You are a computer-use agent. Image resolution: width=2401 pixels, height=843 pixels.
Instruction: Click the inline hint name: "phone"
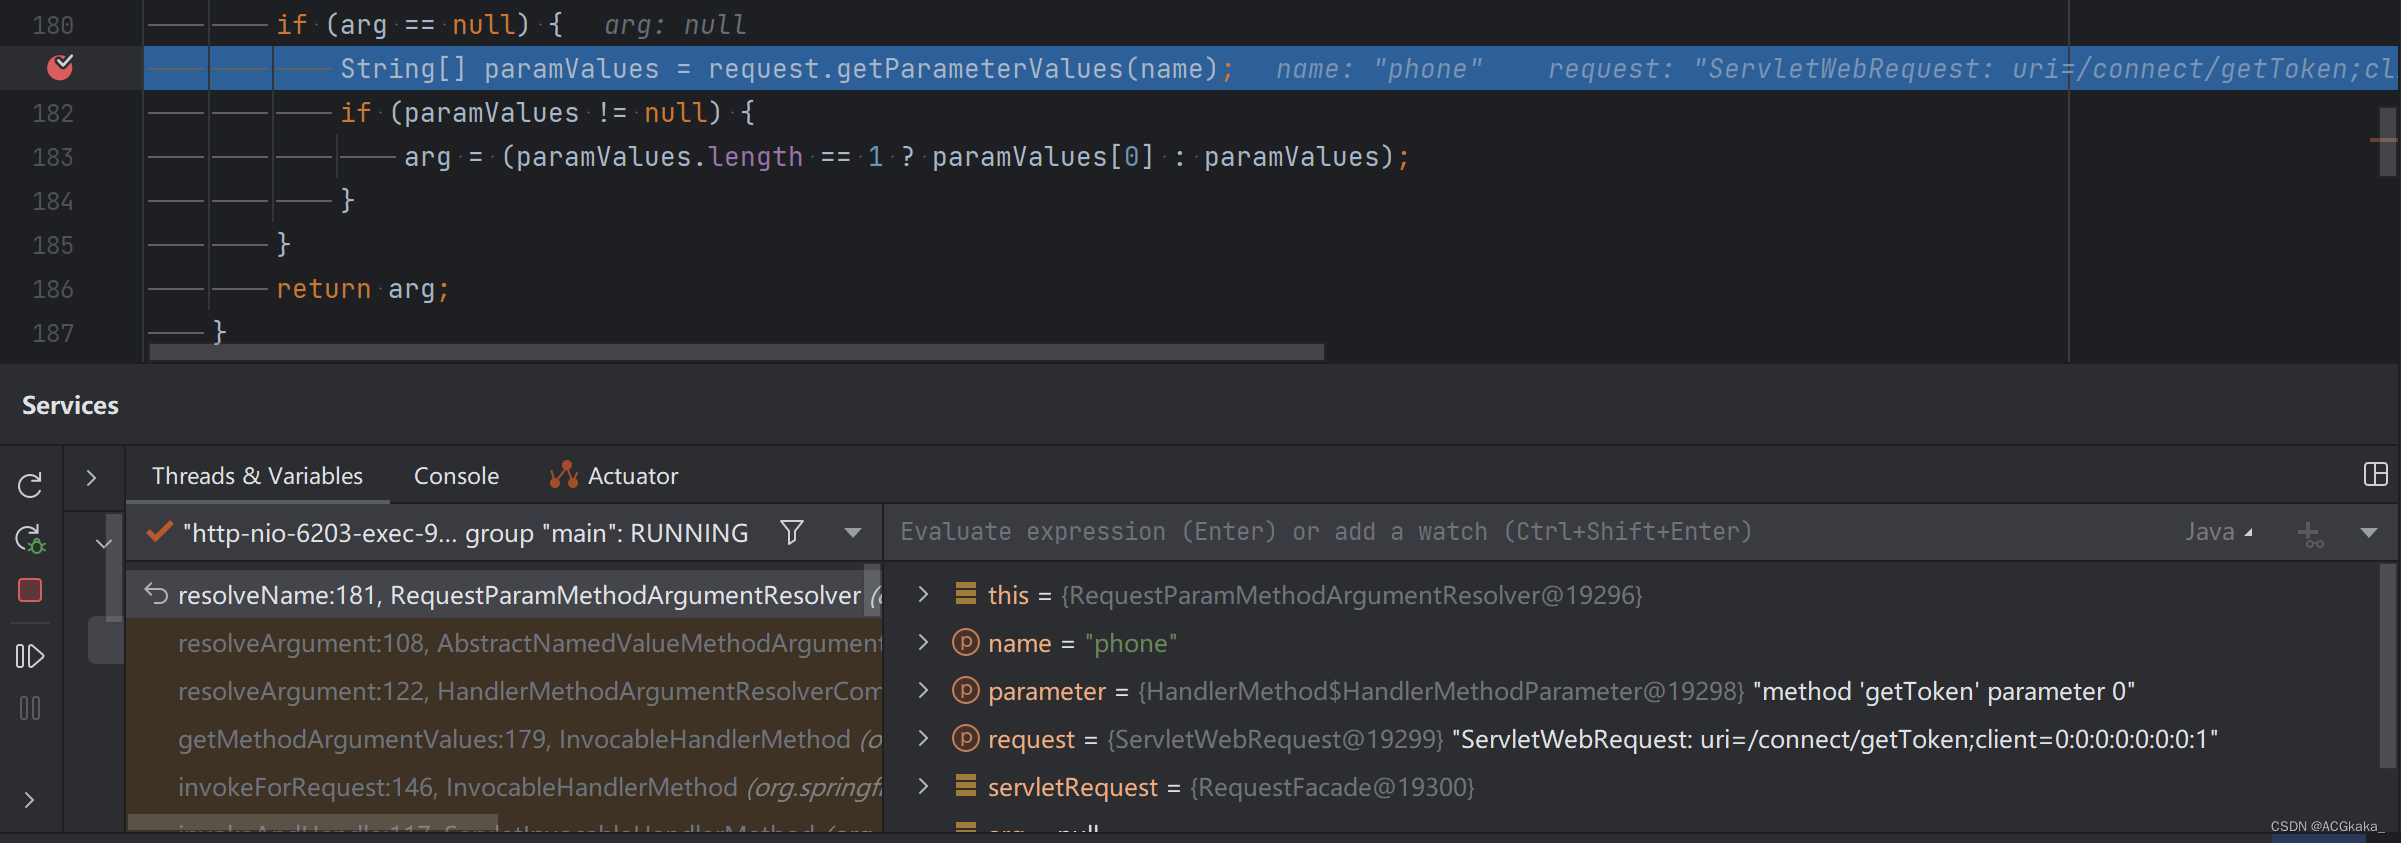[1379, 69]
